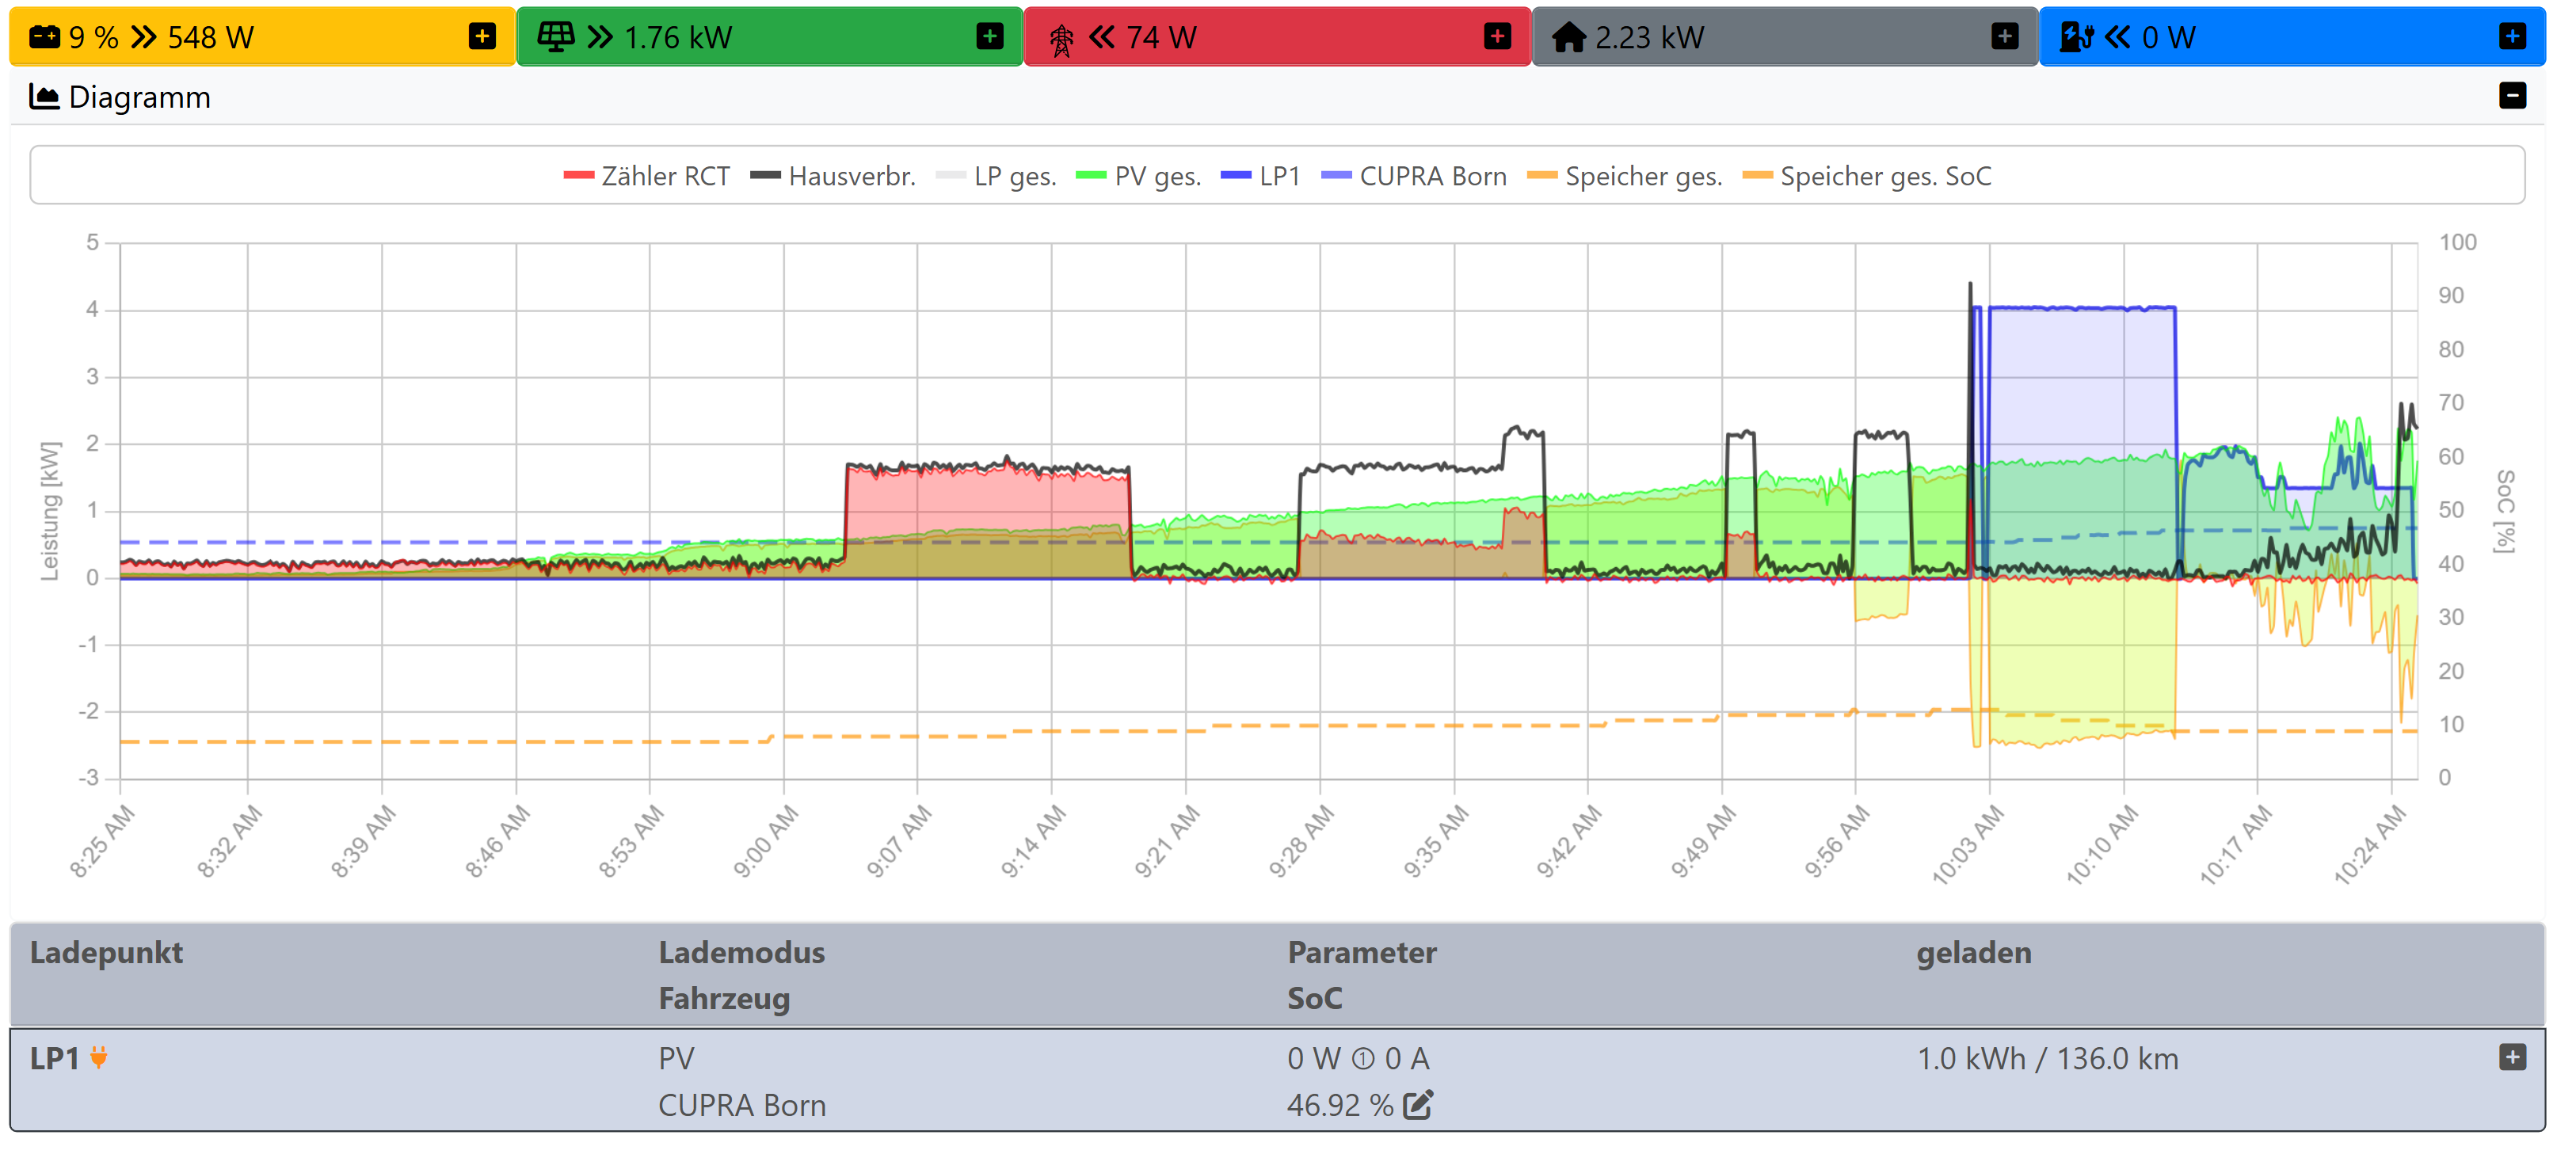Expand the green PV power card
The image size is (2576, 1158).
tap(989, 37)
